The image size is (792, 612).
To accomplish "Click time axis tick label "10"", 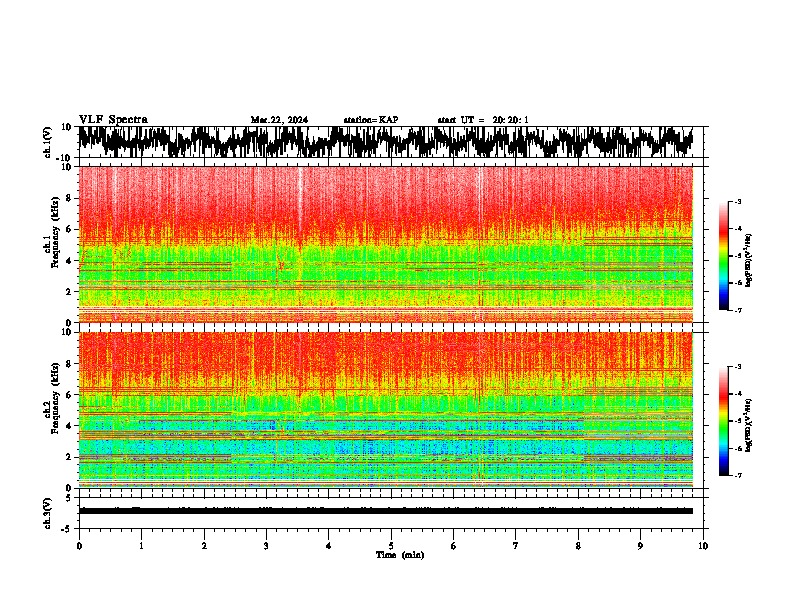I will coord(703,546).
